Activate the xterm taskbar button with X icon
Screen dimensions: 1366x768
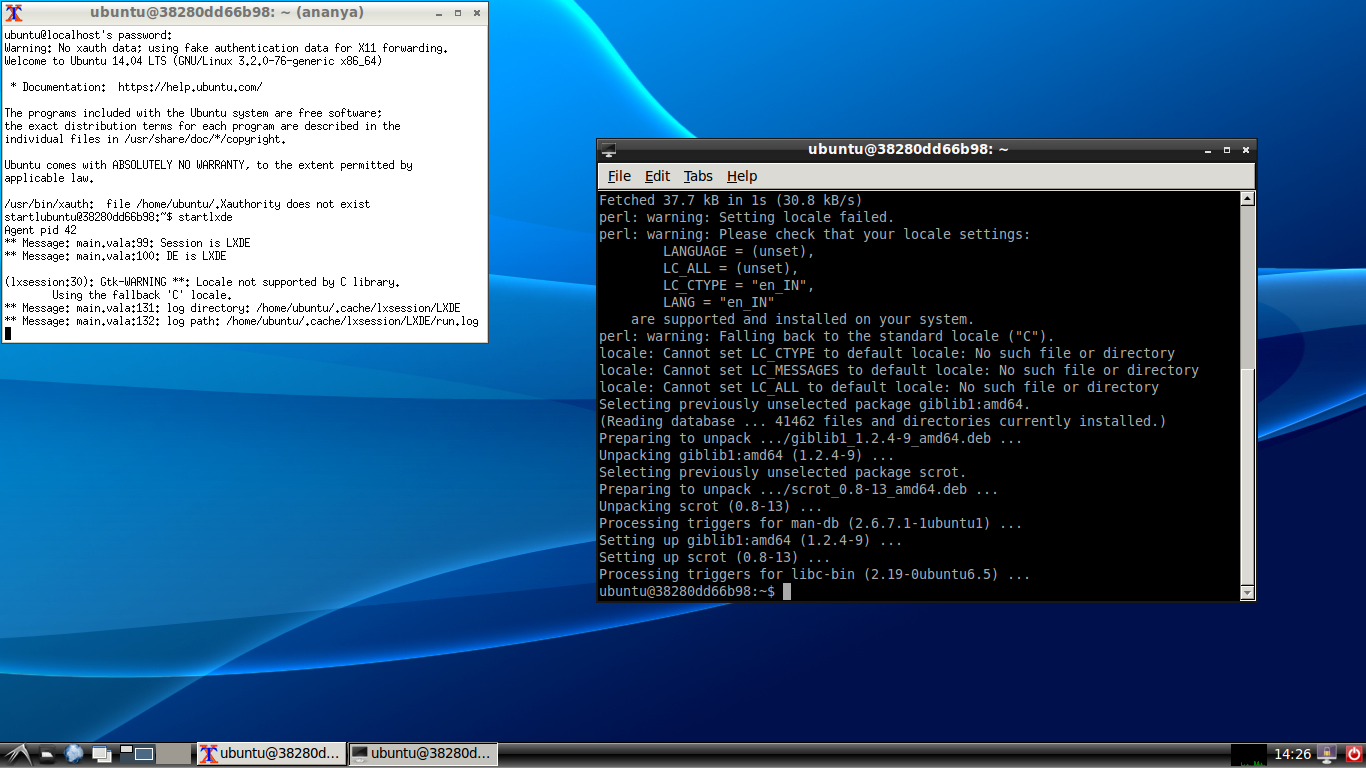pyautogui.click(x=271, y=754)
